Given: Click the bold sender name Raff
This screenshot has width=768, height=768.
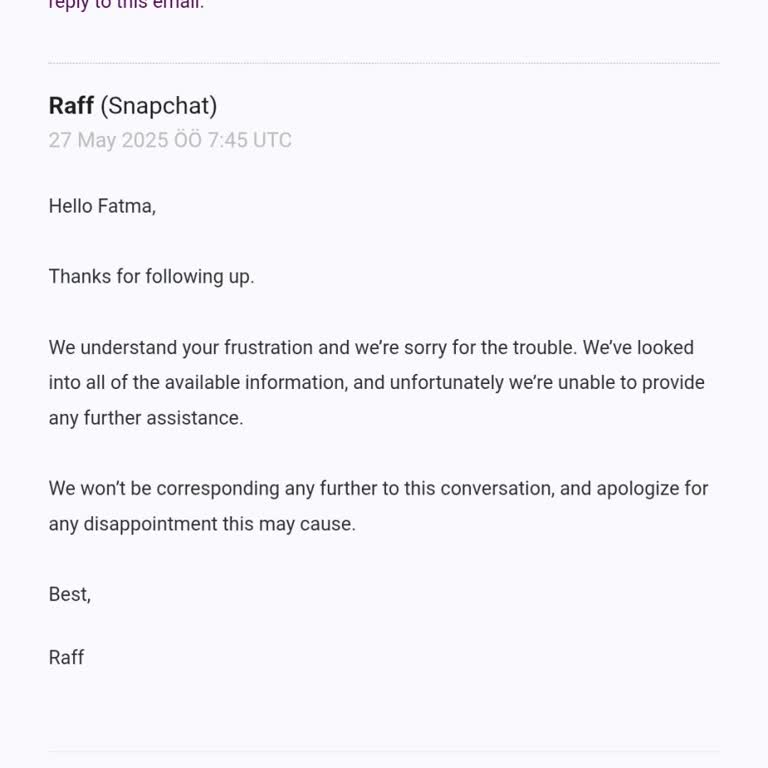Looking at the screenshot, I should coord(71,106).
